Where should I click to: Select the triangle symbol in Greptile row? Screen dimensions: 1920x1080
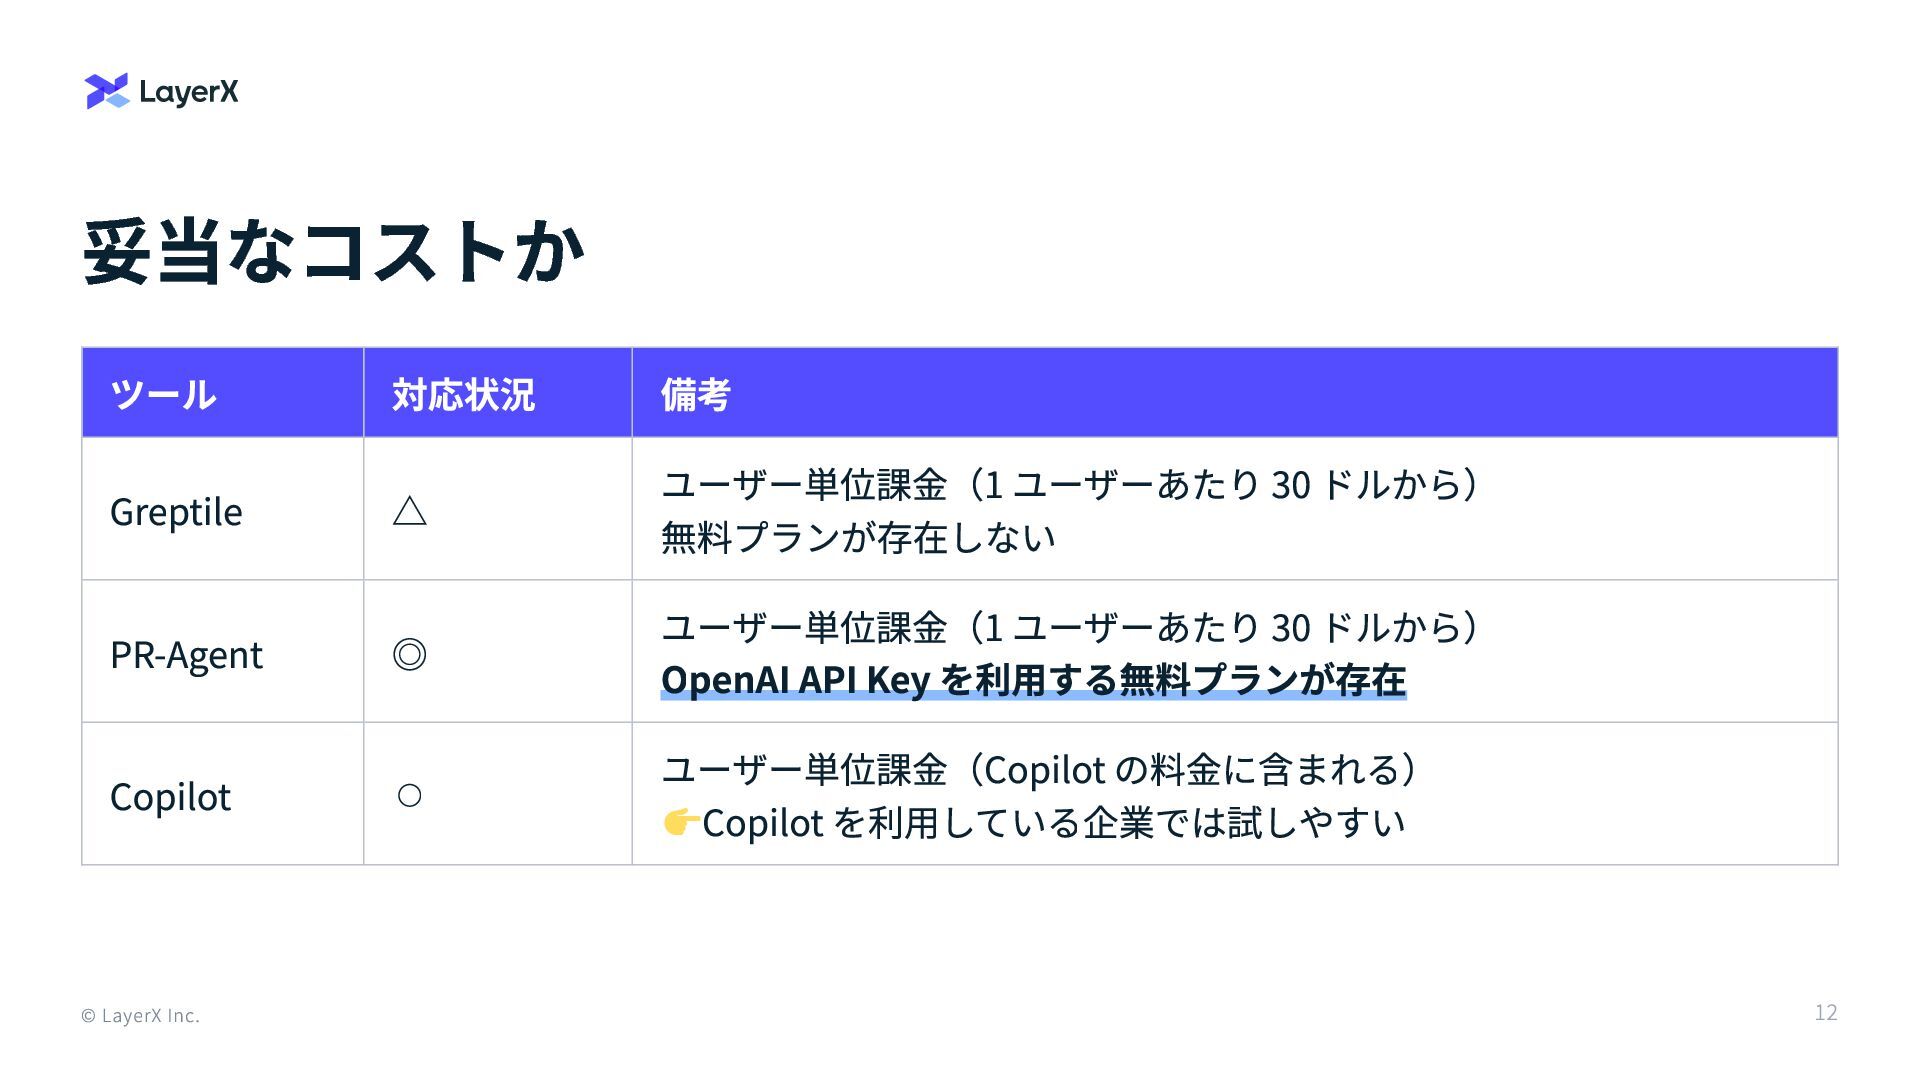click(410, 511)
